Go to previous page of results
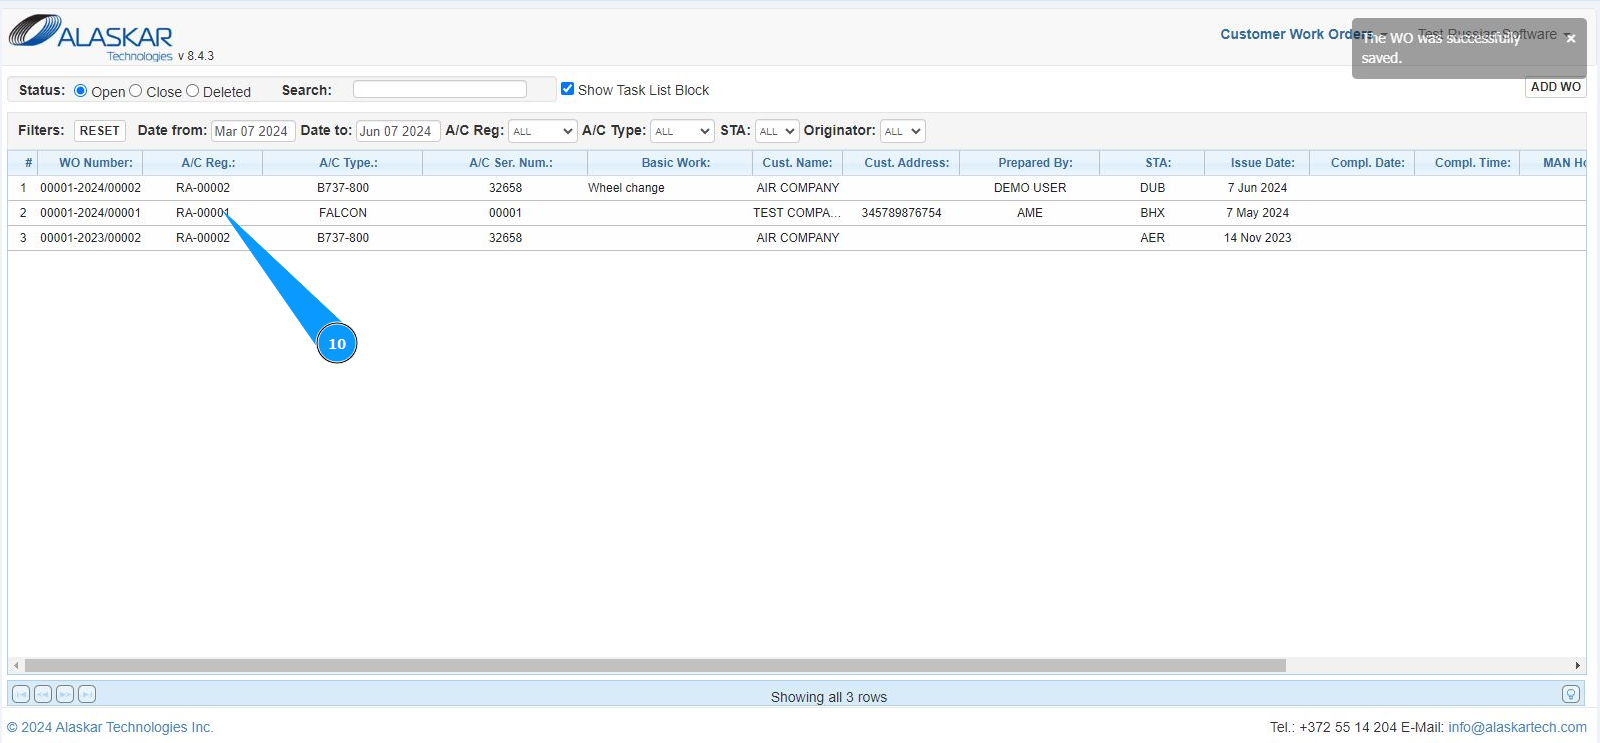1600x743 pixels. click(x=43, y=694)
